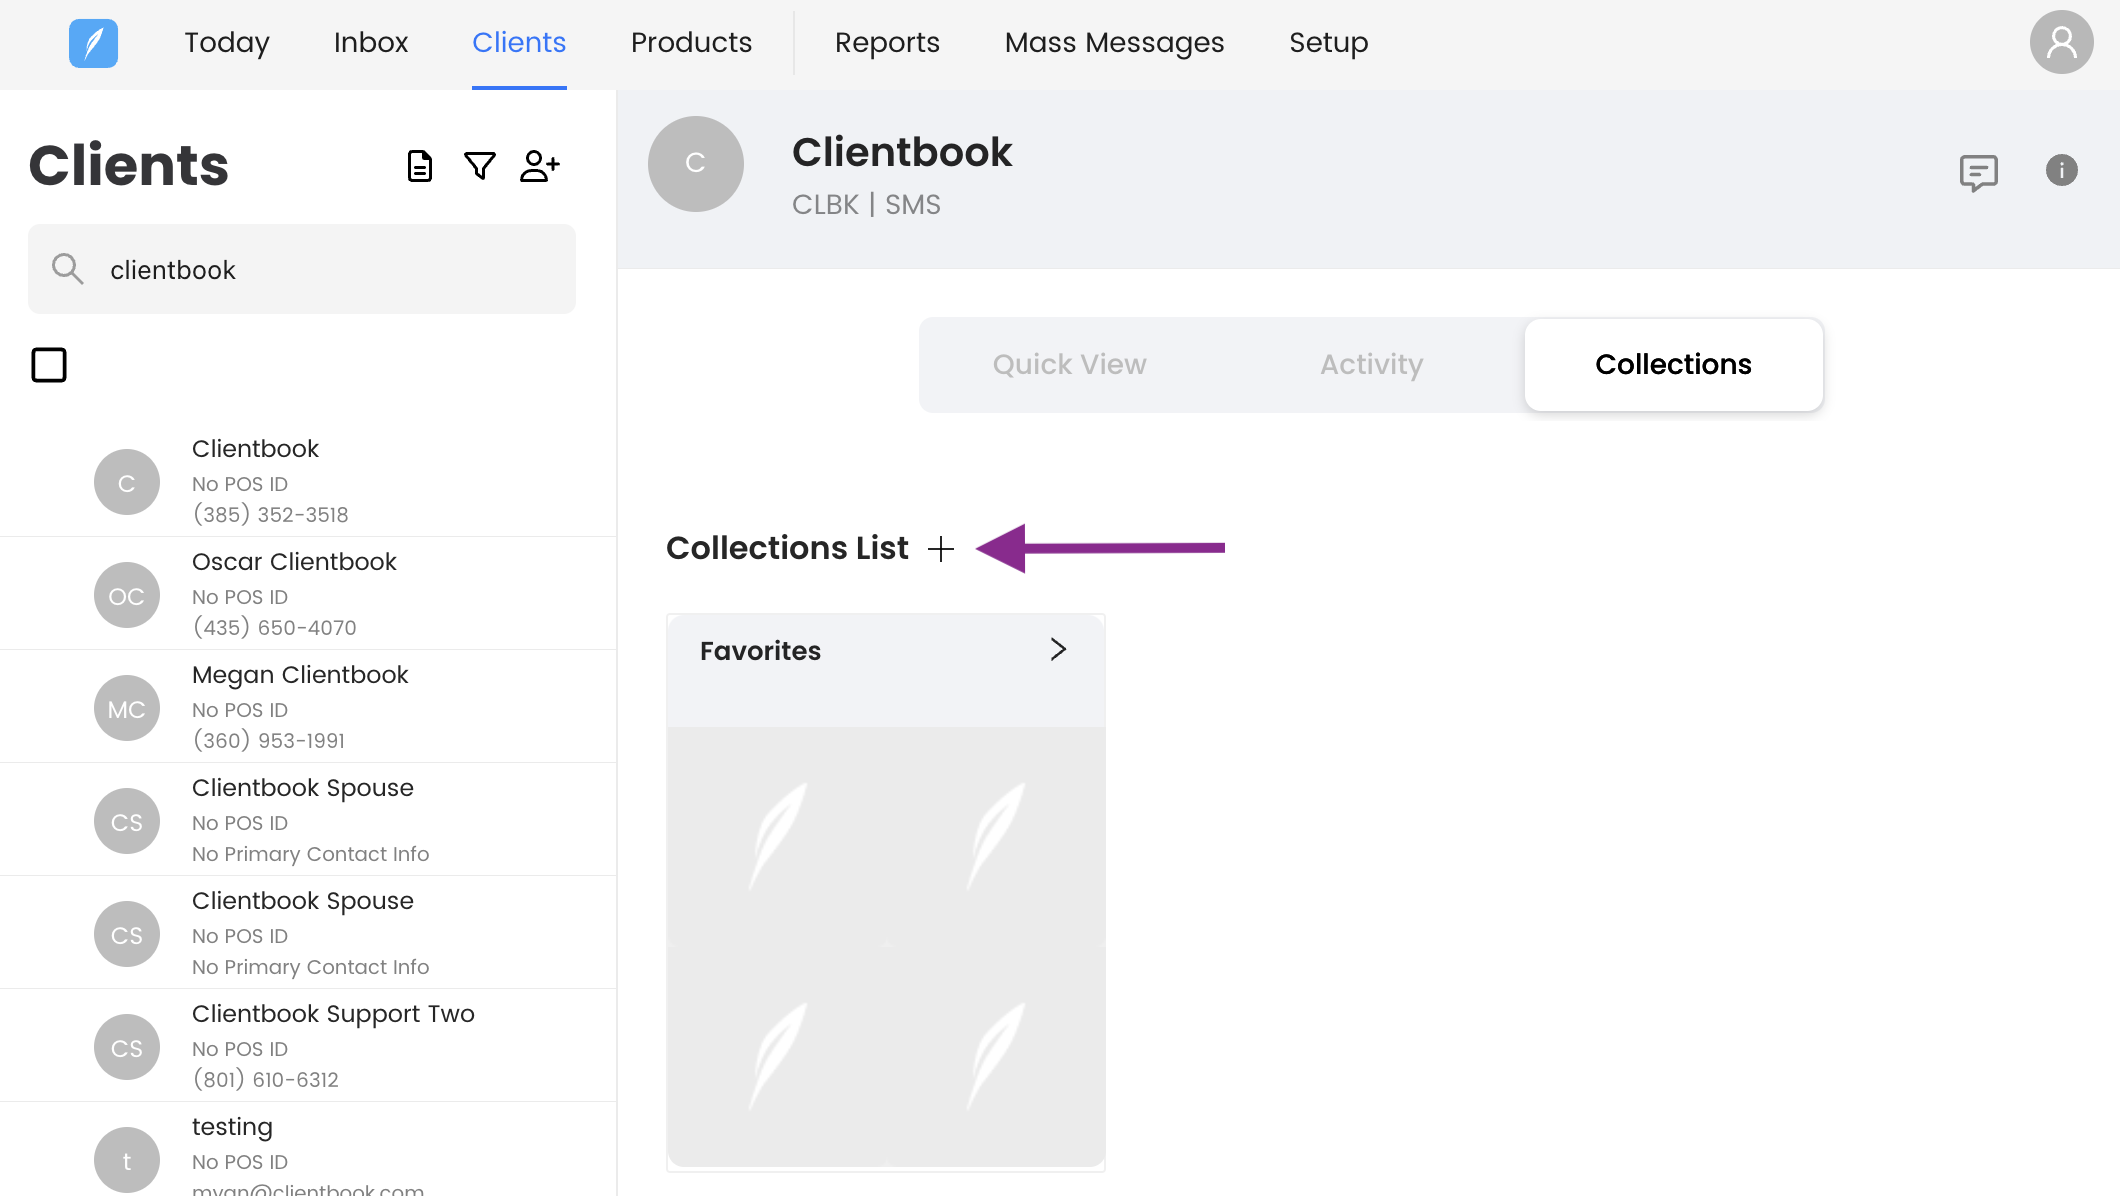2120x1196 pixels.
Task: Open the Favorites collection thumbnail
Action: pos(886,945)
